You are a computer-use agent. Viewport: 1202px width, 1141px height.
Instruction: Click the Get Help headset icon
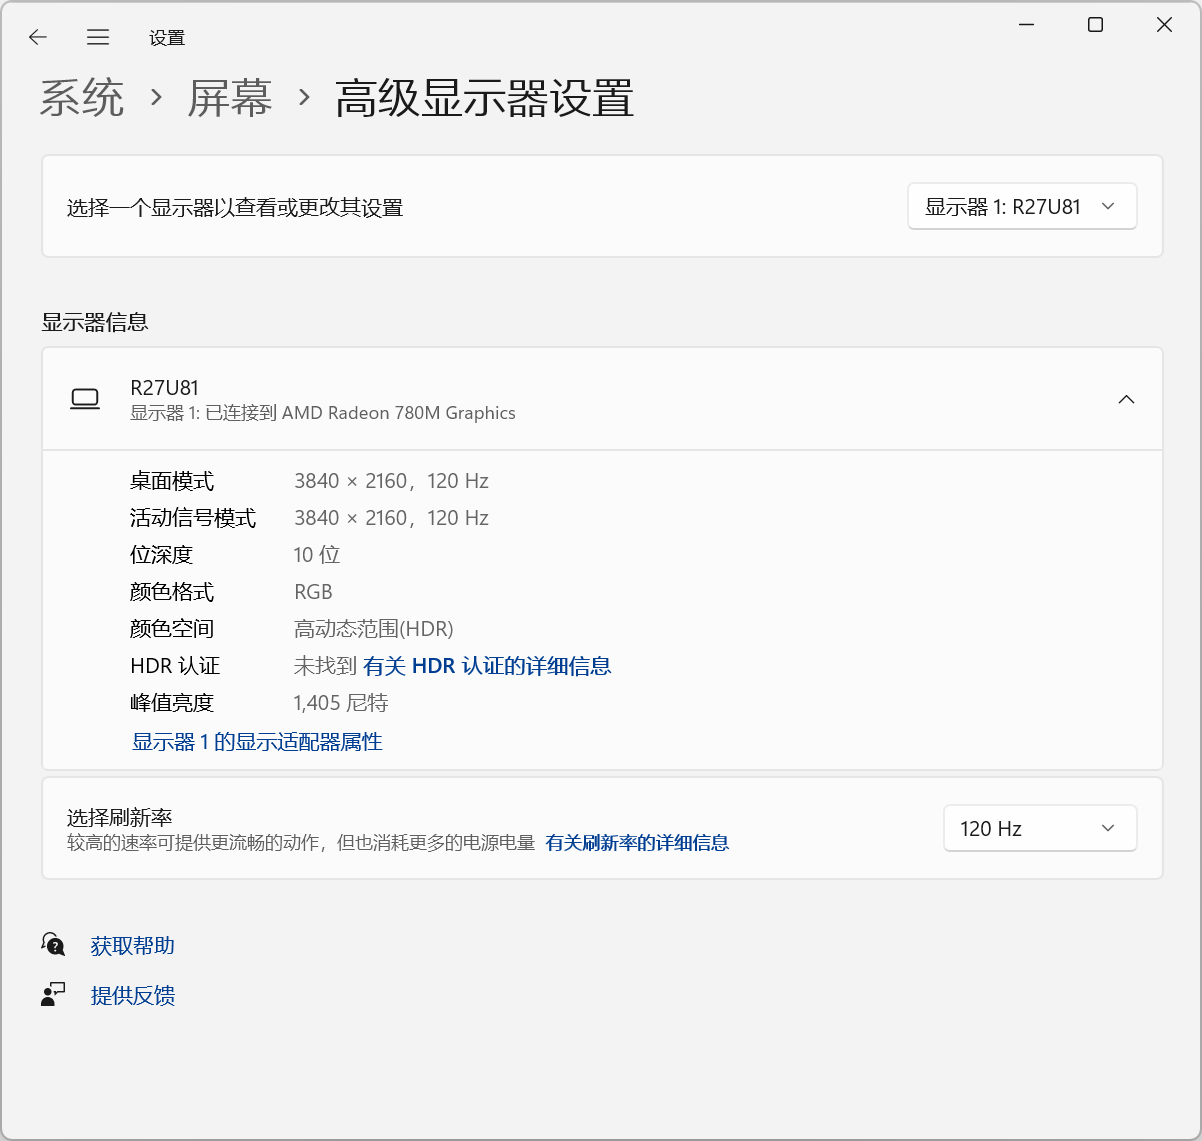point(53,944)
